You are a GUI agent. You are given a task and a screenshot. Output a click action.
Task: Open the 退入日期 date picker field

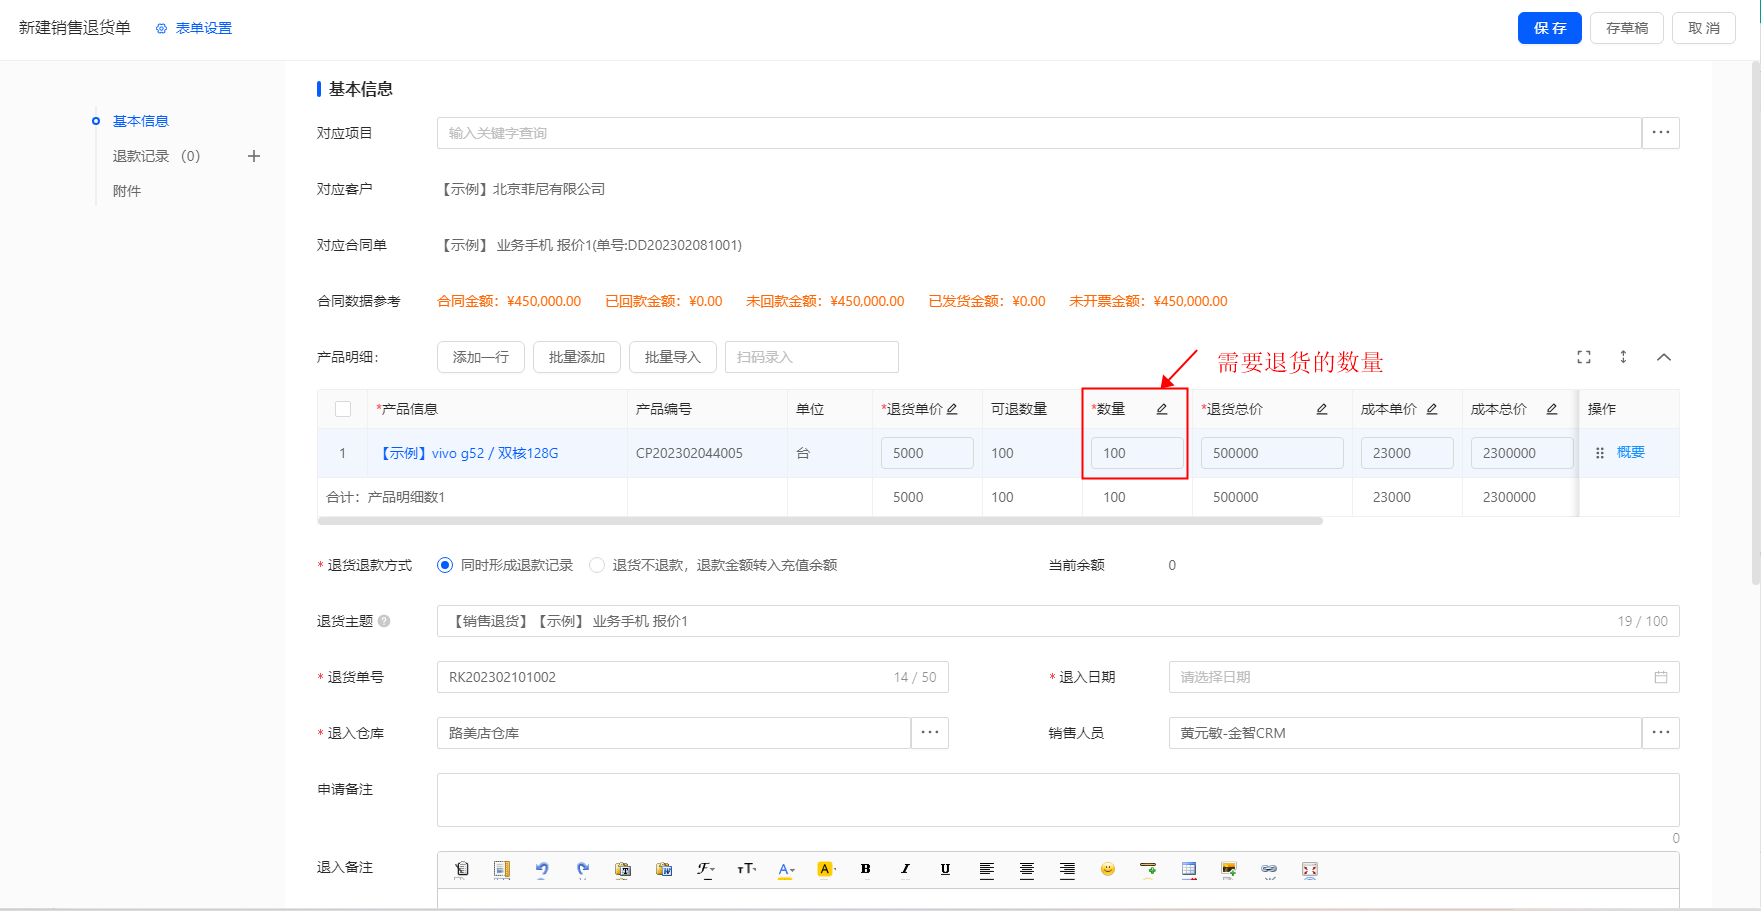click(1424, 677)
